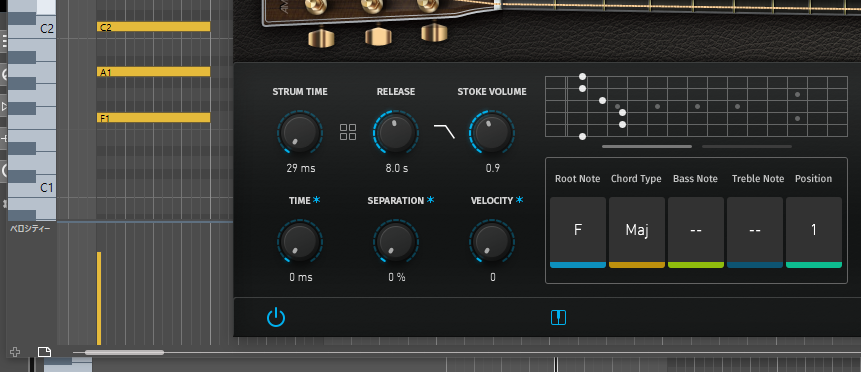
Task: Open the Treble Note selector
Action: coord(755,232)
